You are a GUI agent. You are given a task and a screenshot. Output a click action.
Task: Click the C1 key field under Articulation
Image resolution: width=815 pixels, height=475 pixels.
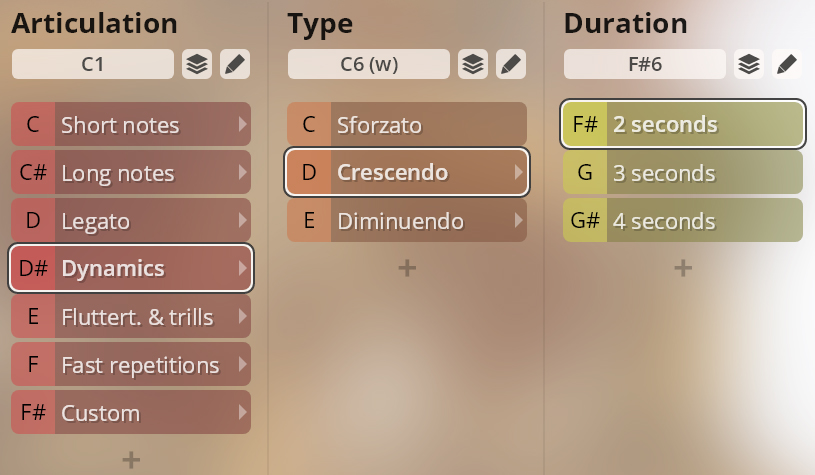click(93, 65)
